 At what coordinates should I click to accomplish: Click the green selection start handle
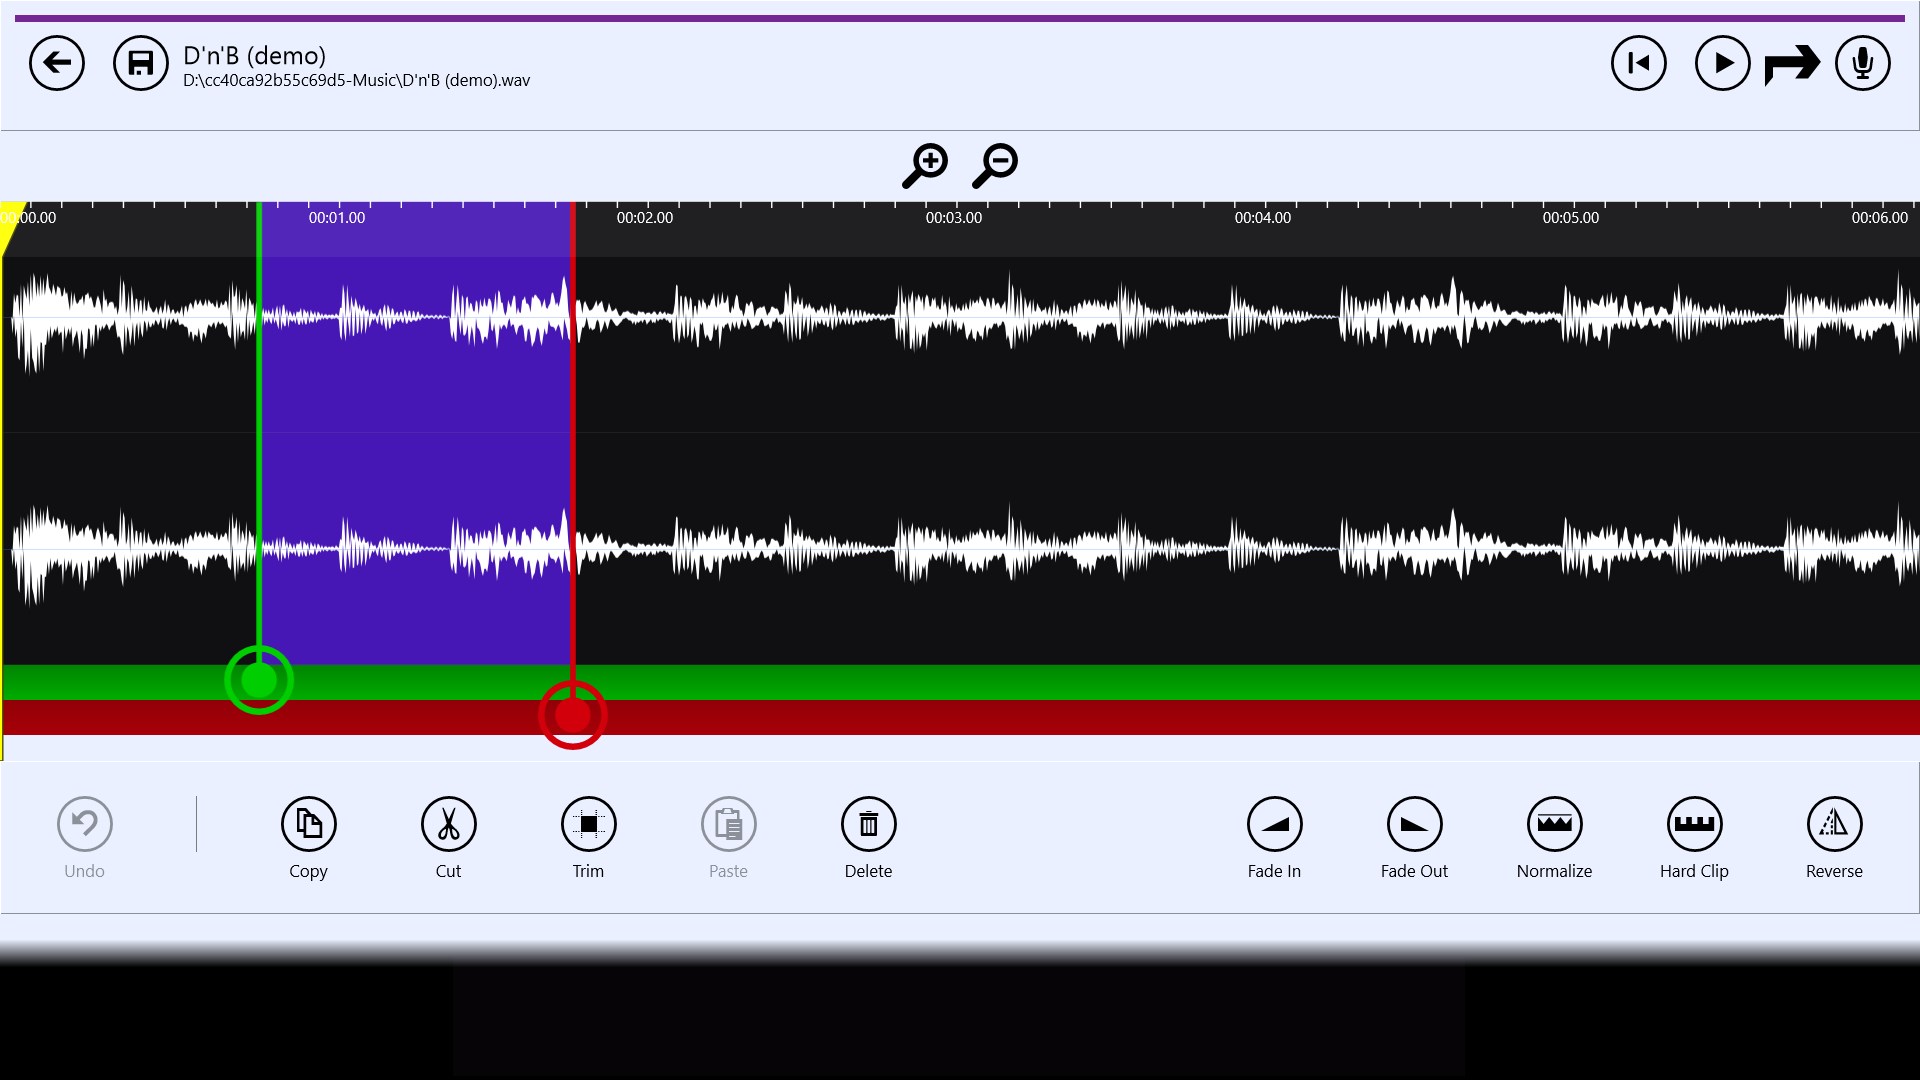[259, 680]
